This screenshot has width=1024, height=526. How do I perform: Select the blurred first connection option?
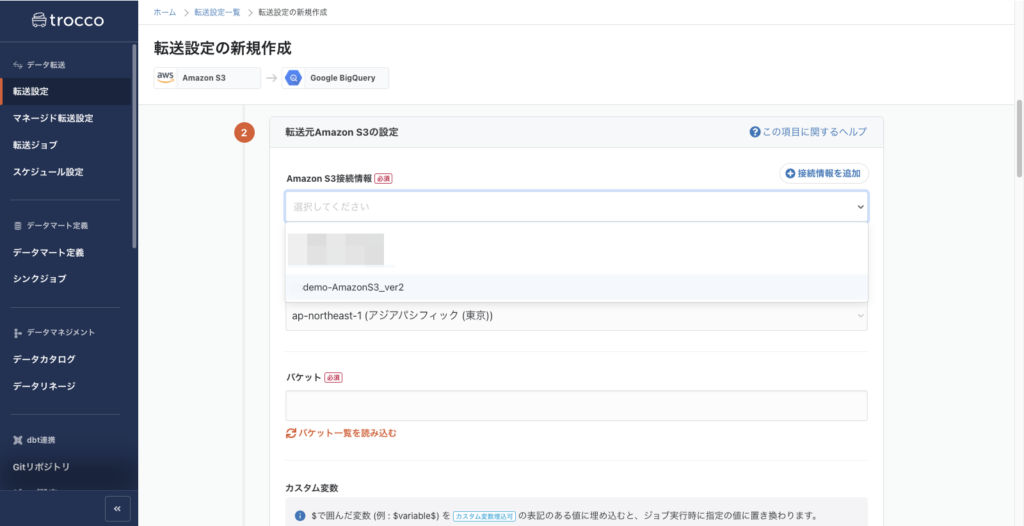[x=336, y=247]
